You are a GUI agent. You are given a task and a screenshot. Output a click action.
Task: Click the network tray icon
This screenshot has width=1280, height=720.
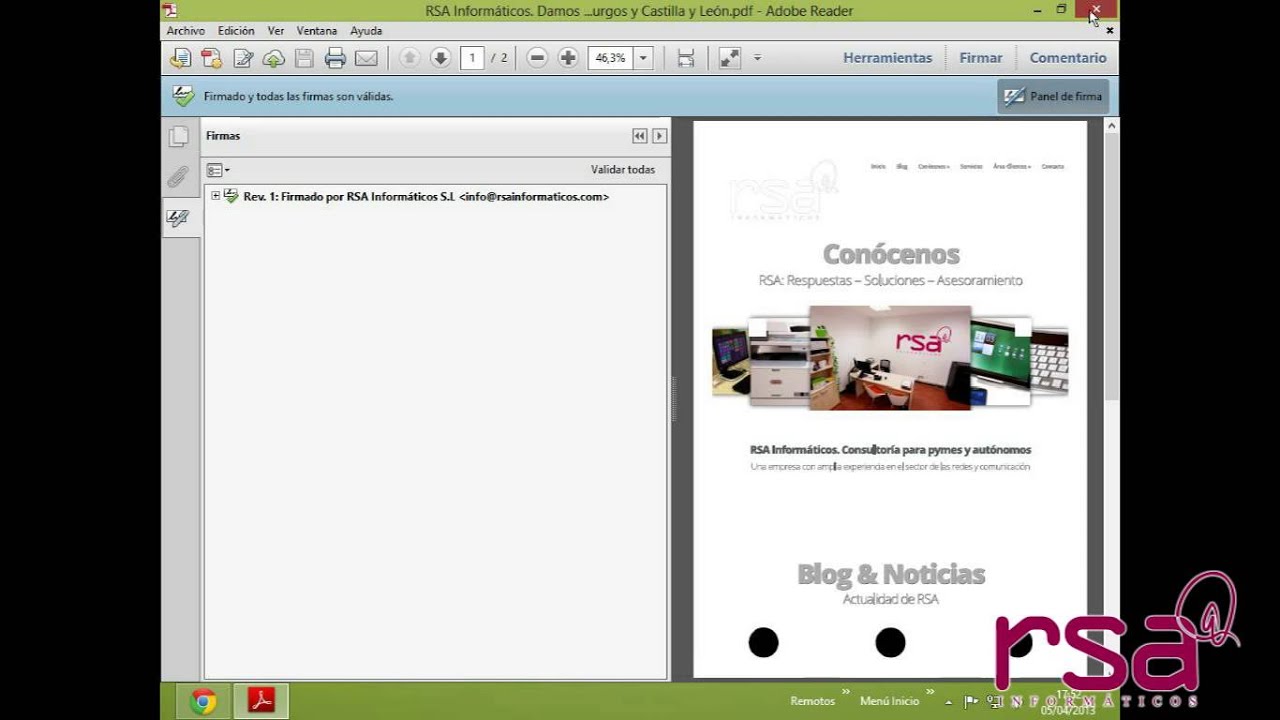click(993, 702)
